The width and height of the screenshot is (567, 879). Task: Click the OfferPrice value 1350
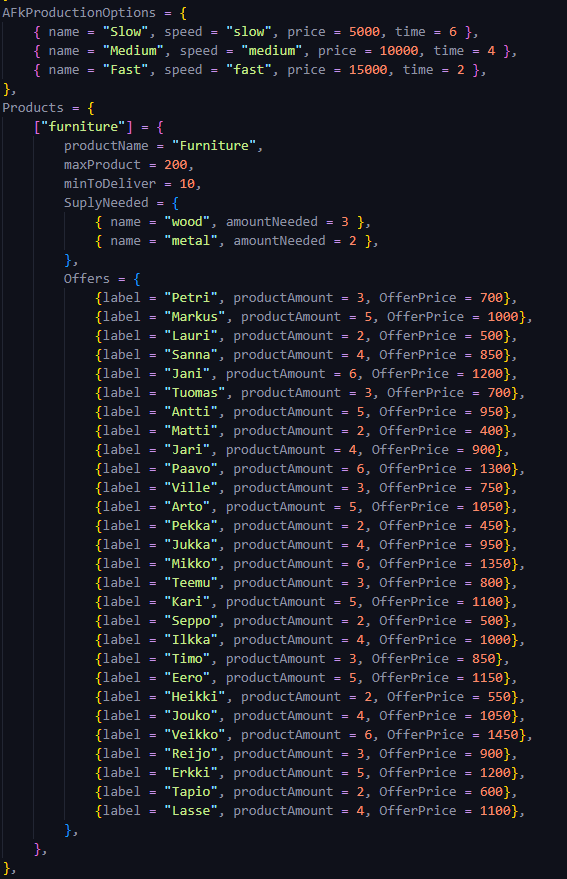click(x=495, y=564)
